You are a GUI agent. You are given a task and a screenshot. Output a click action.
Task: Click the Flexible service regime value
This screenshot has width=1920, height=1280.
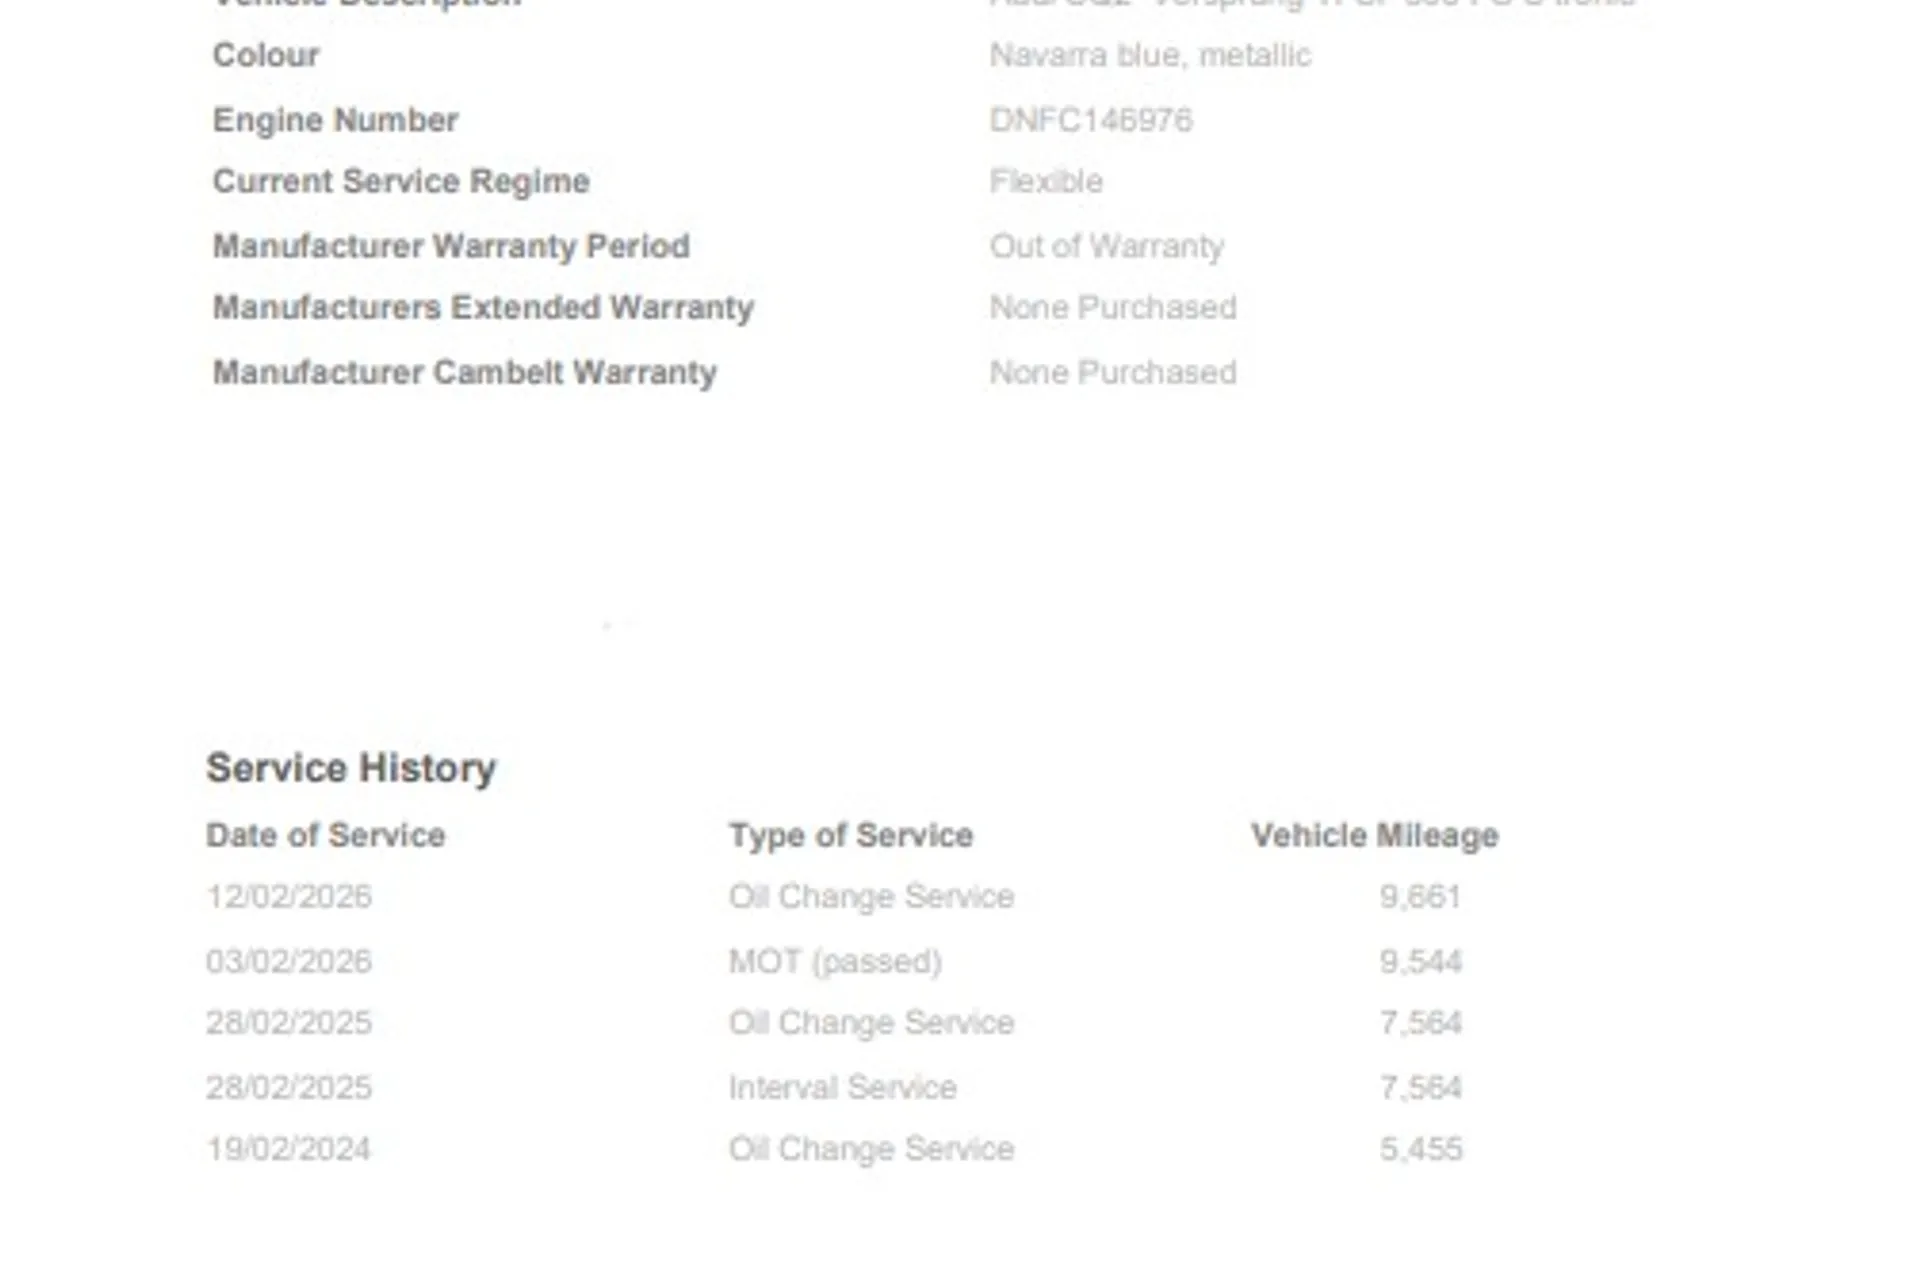tap(1046, 181)
